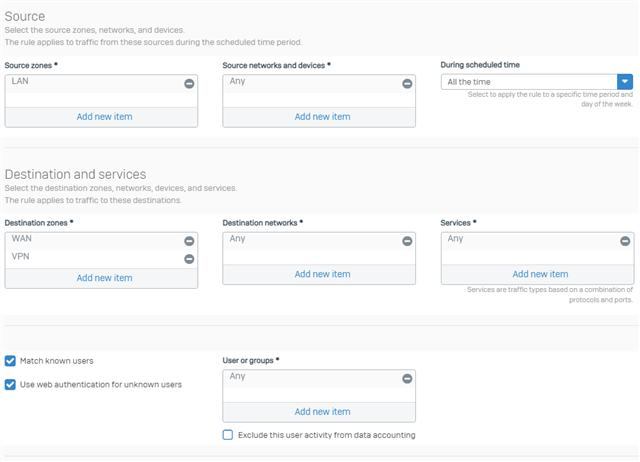Open the During scheduled time dropdown arrow

[x=625, y=82]
